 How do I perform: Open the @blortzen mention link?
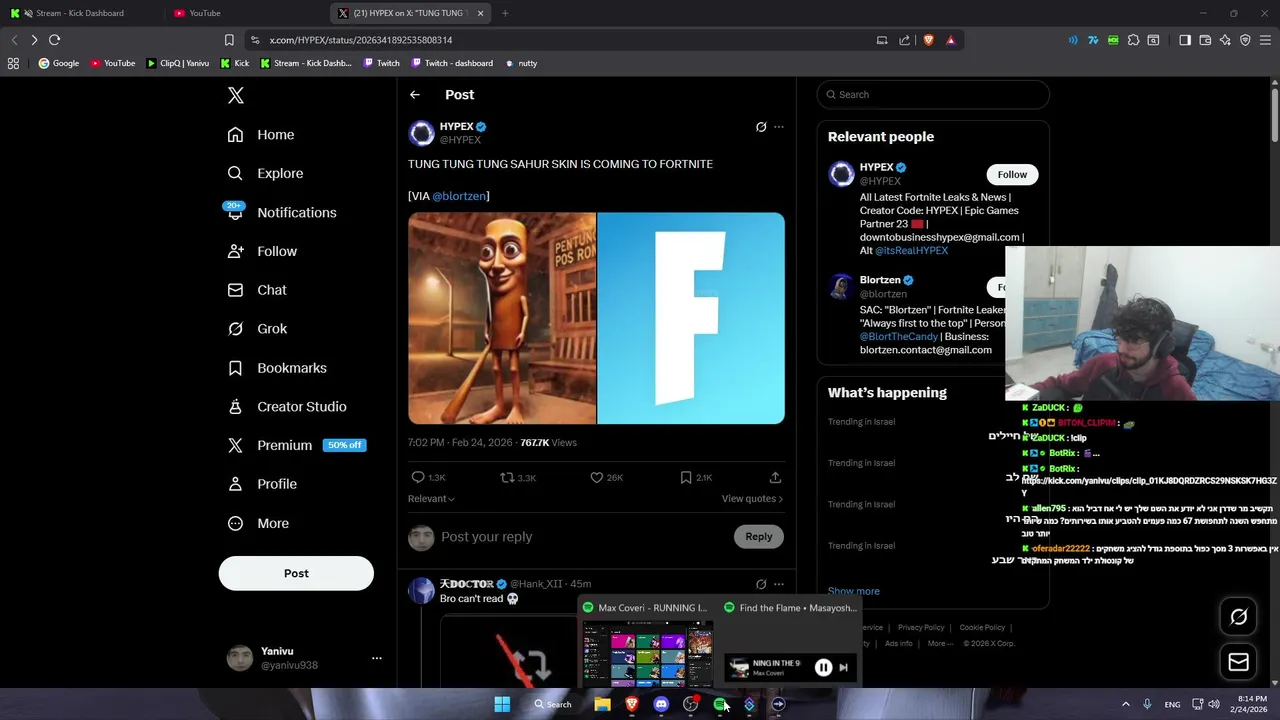click(x=460, y=196)
